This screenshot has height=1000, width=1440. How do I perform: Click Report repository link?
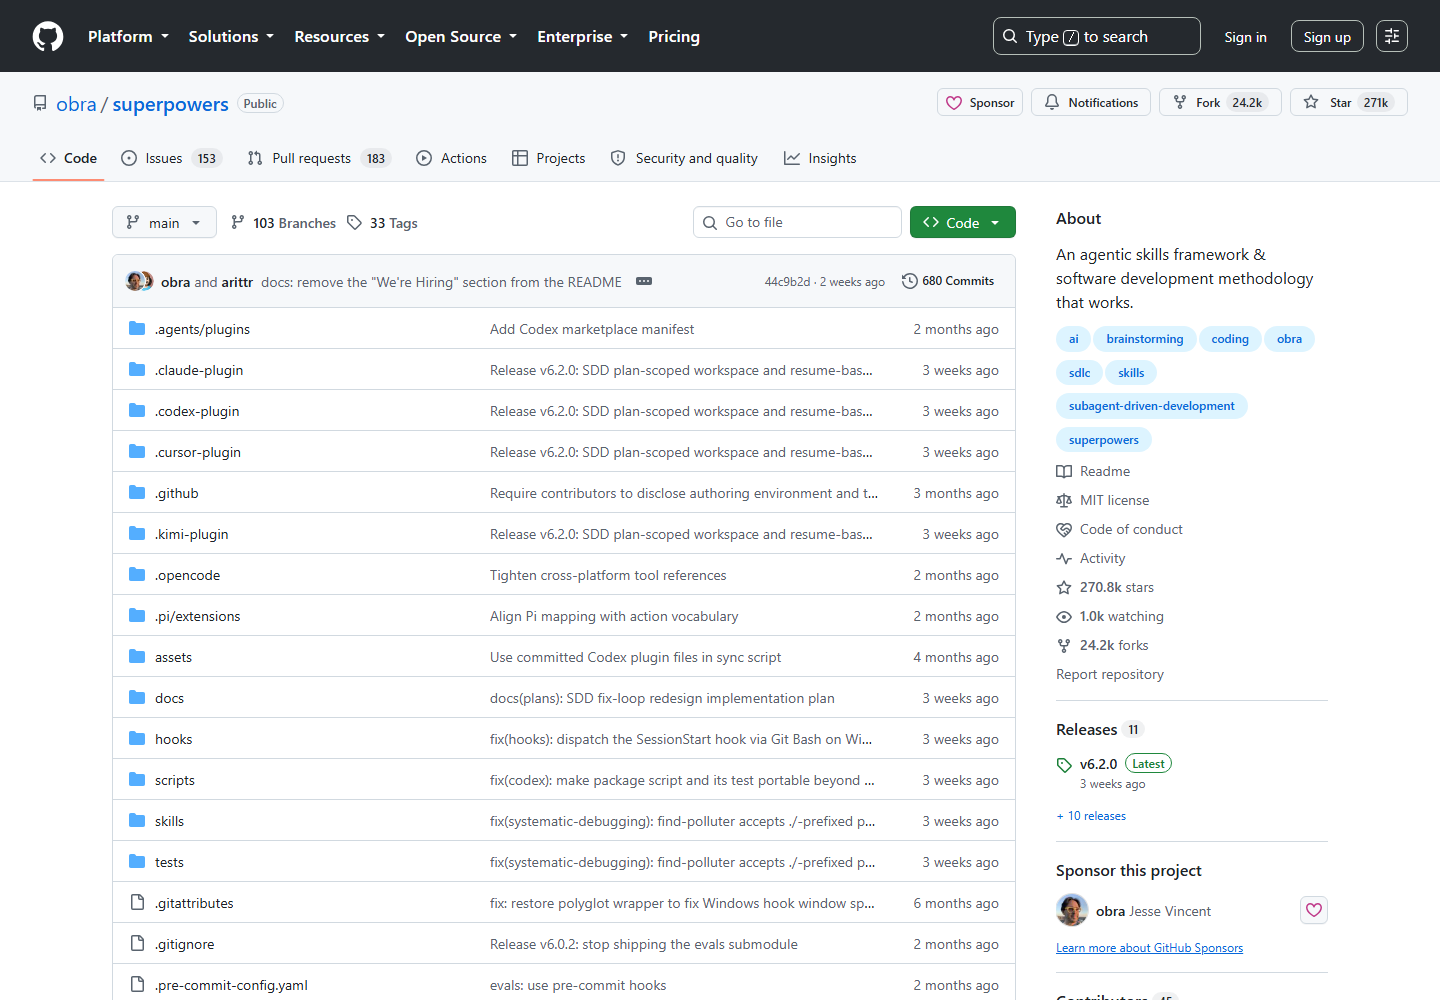tap(1110, 674)
